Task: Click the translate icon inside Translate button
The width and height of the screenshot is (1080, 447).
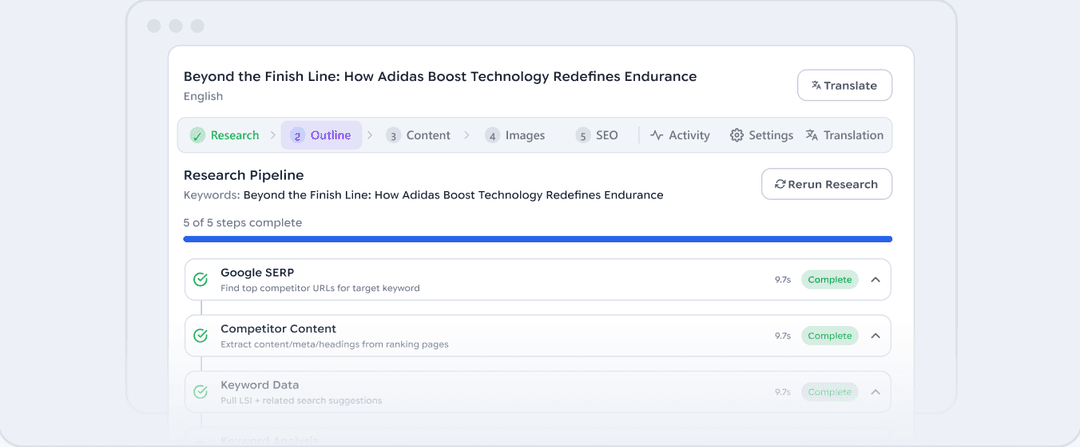Action: click(x=816, y=85)
